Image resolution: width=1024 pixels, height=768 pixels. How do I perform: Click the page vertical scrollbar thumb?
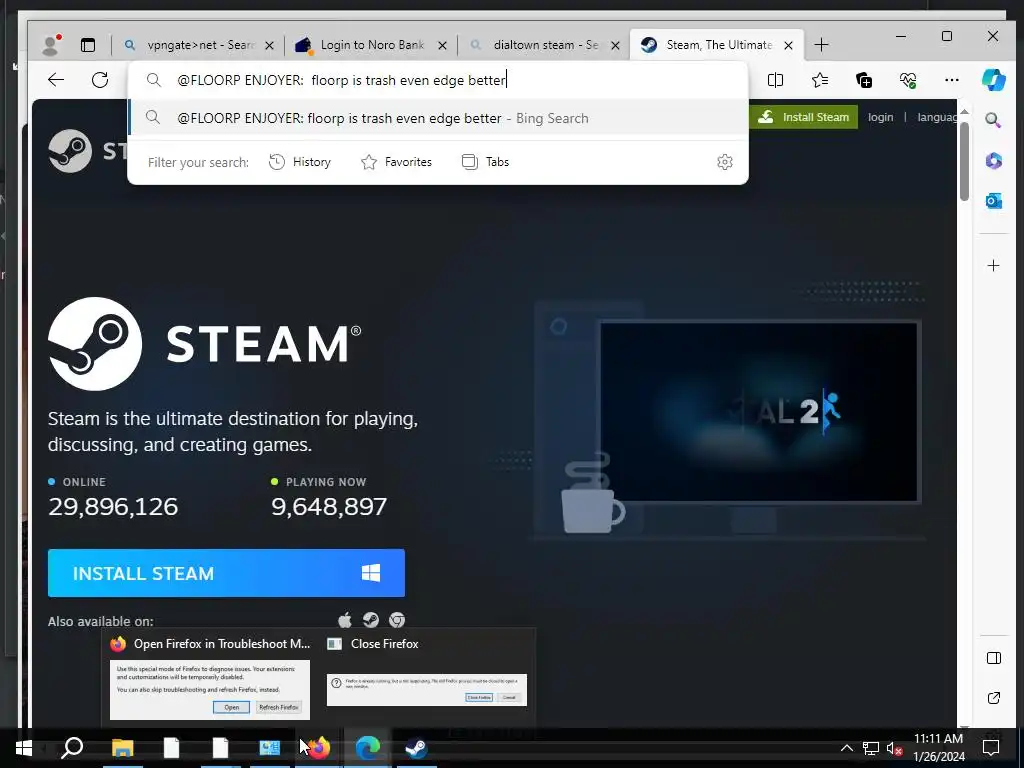click(x=964, y=161)
